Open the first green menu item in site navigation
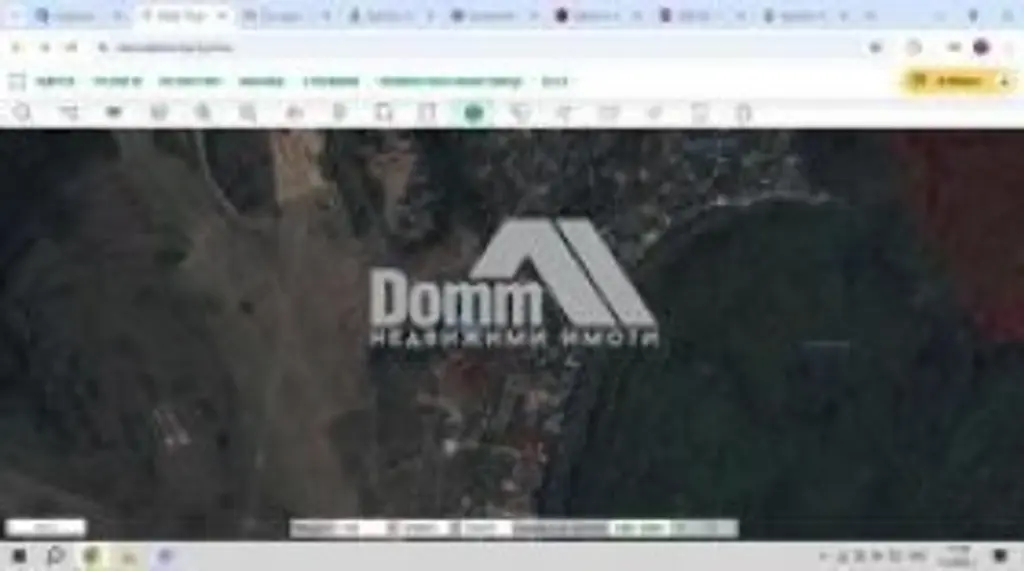Viewport: 1024px width, 571px height. tap(55, 82)
